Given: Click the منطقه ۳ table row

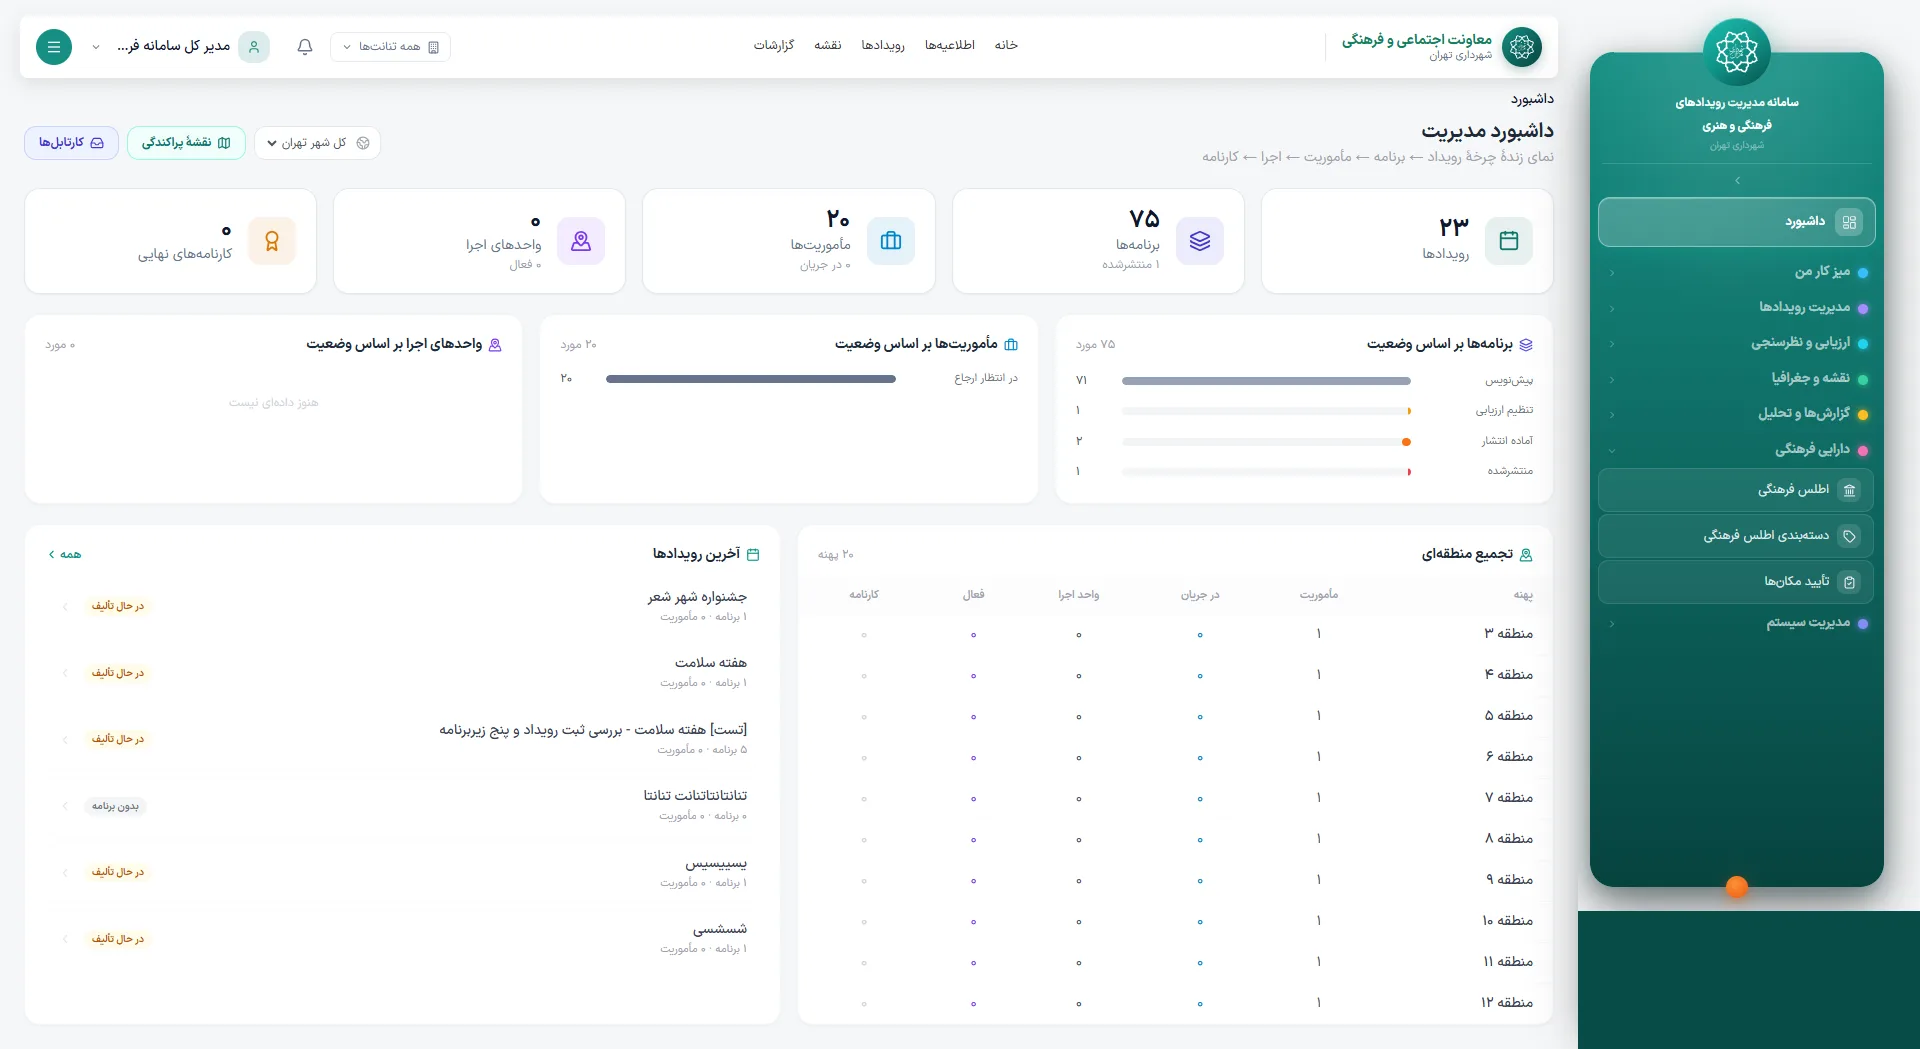Looking at the screenshot, I should click(1175, 634).
